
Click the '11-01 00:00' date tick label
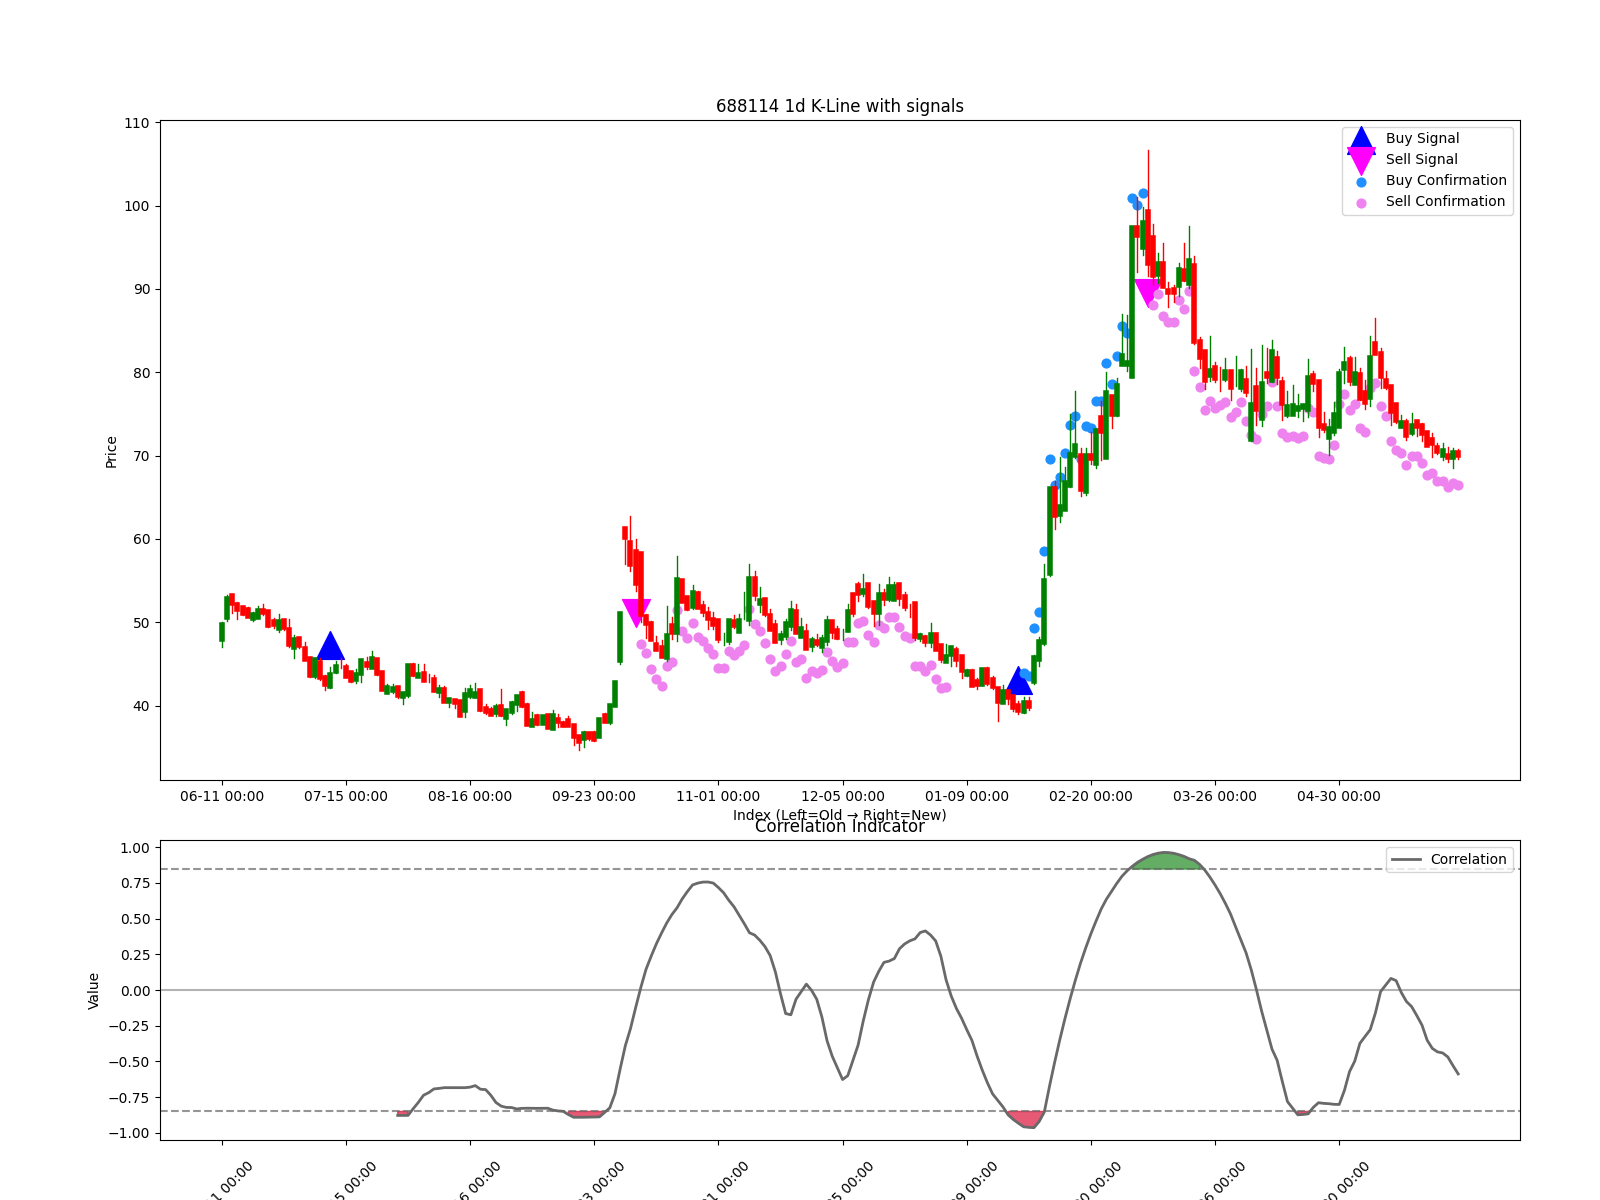[x=718, y=797]
